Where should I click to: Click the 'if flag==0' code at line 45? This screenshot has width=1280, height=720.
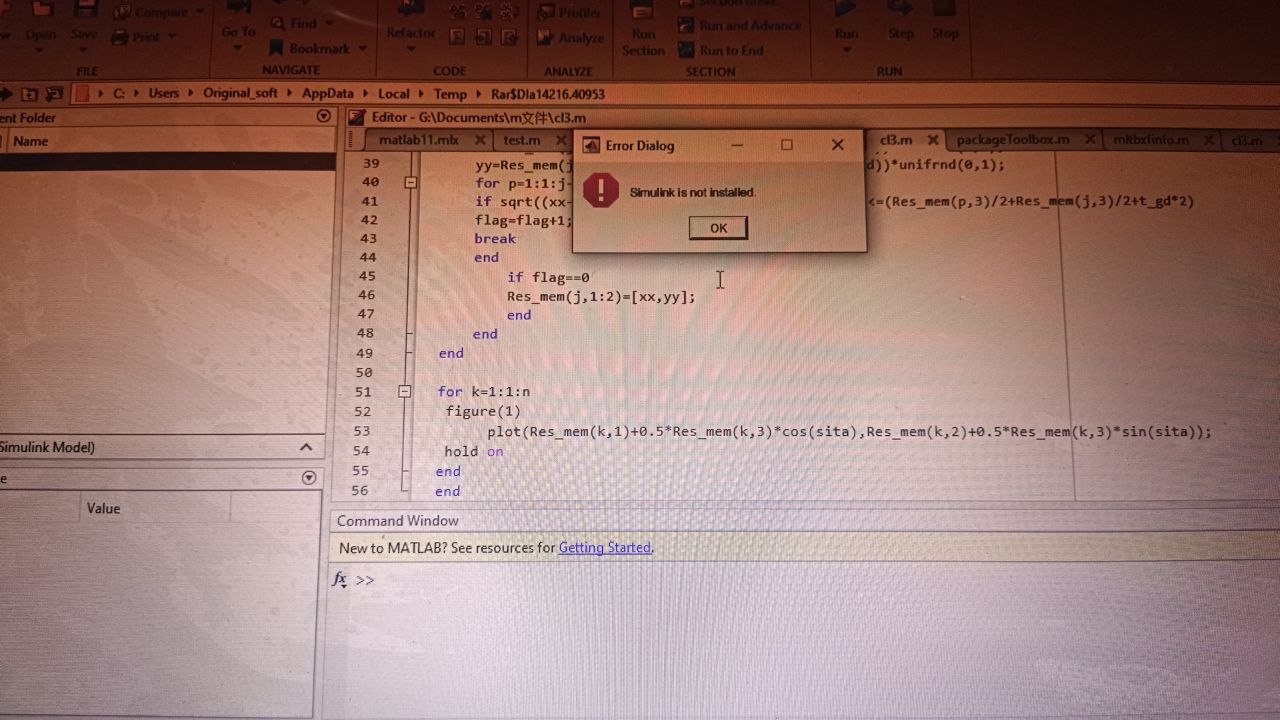tap(548, 277)
